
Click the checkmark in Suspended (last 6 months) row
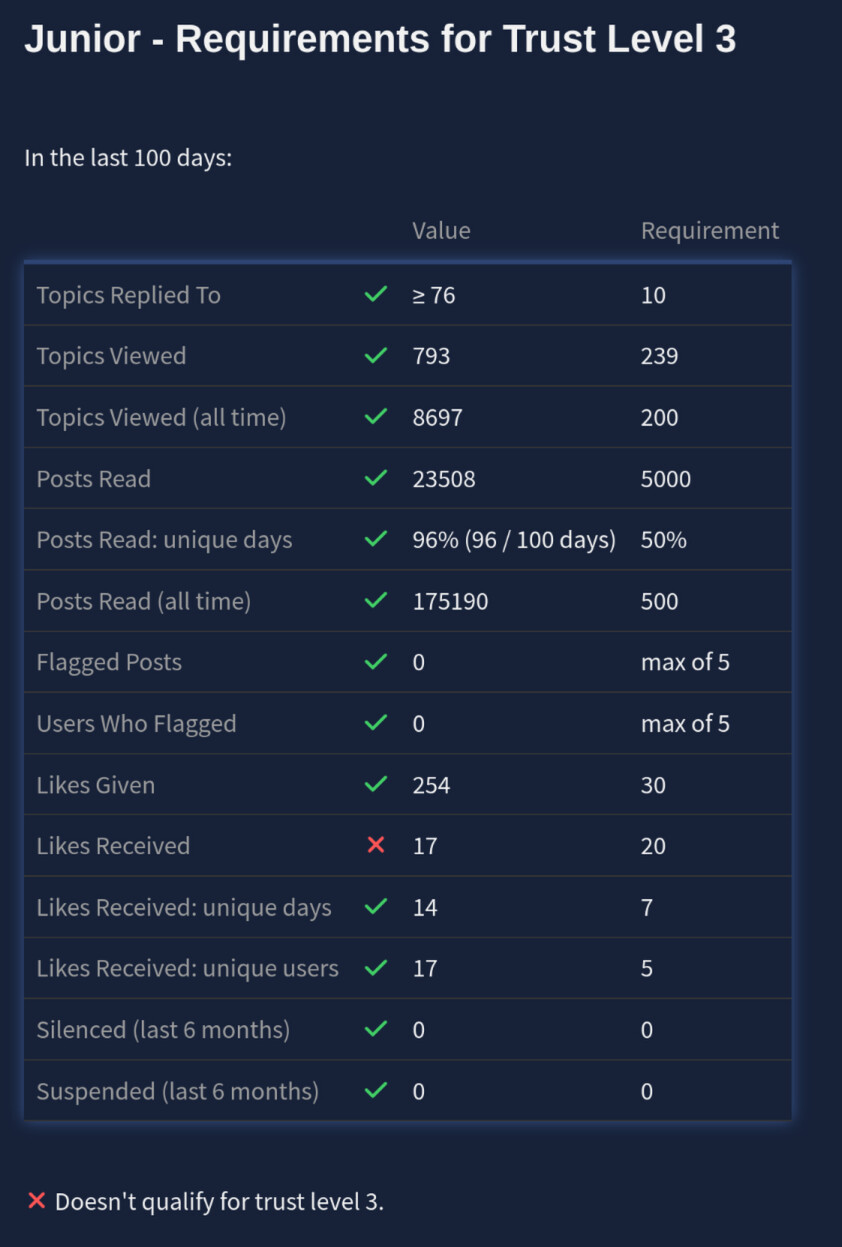click(376, 1091)
